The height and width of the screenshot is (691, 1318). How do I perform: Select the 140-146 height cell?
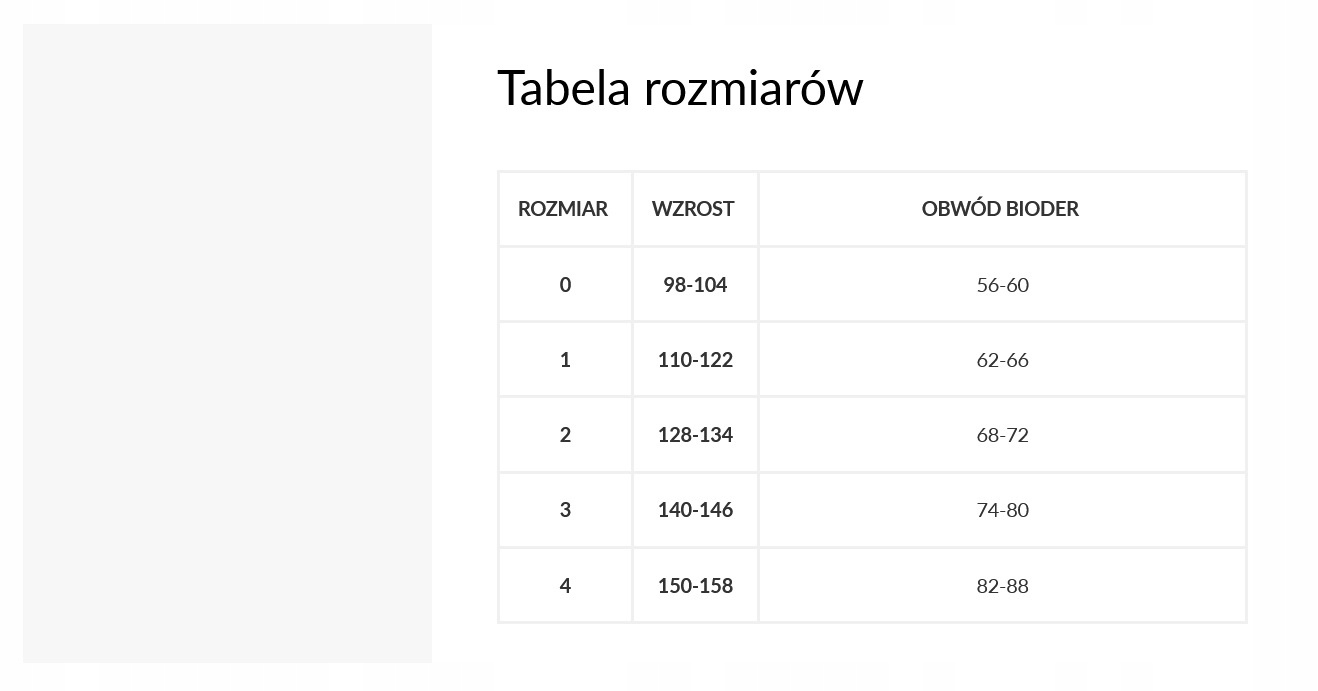(x=695, y=510)
